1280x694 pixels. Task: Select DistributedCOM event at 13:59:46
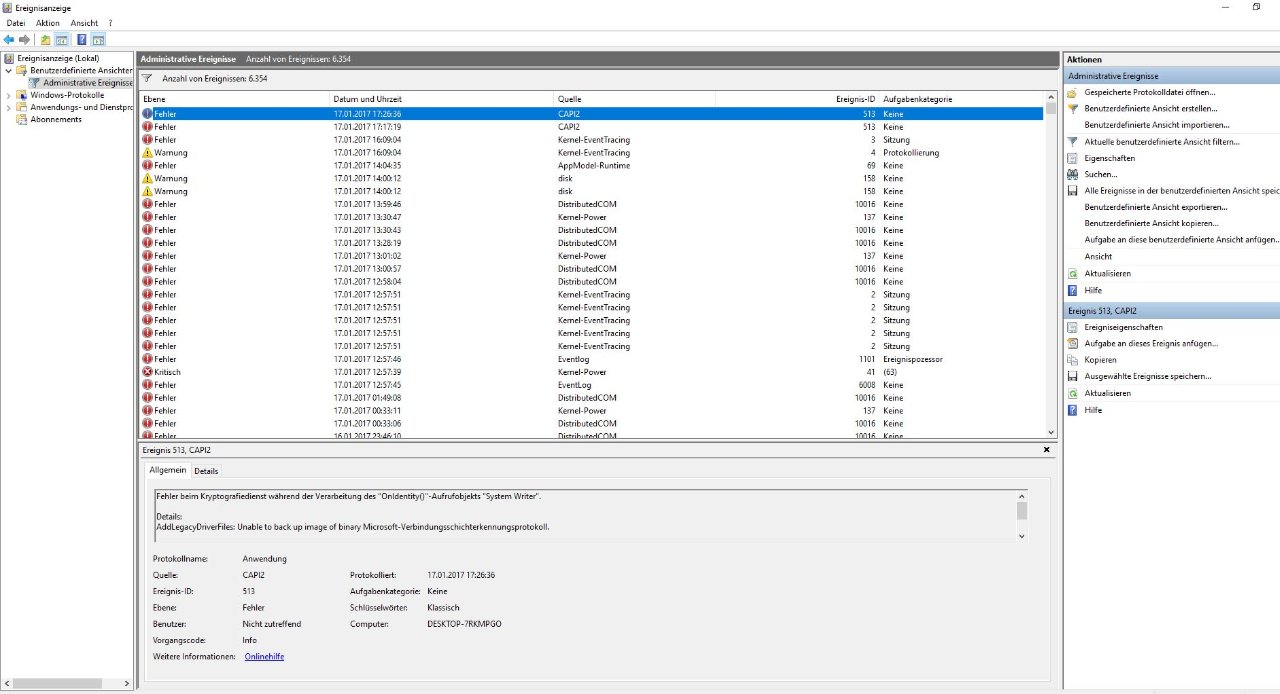coord(592,204)
